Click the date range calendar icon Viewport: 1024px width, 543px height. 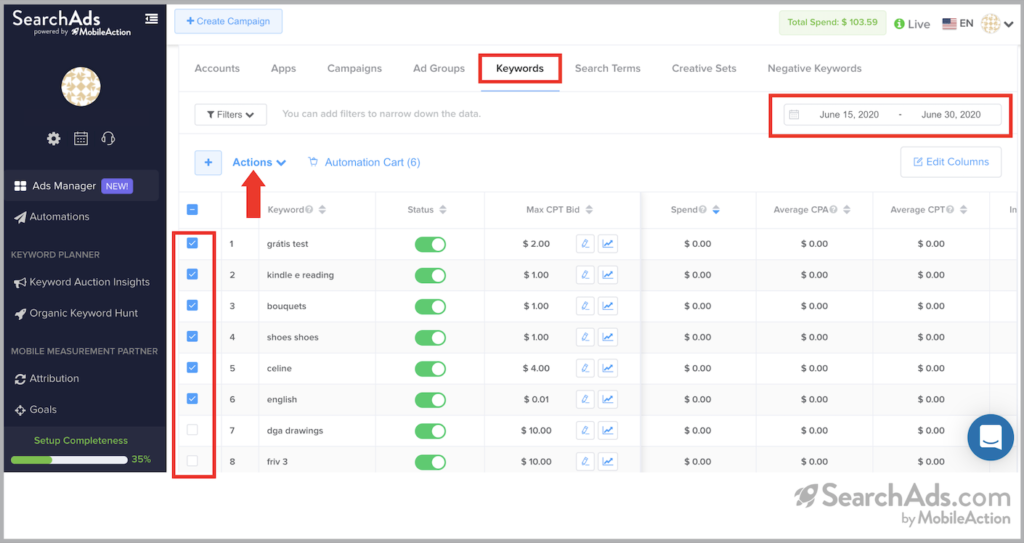pos(794,114)
